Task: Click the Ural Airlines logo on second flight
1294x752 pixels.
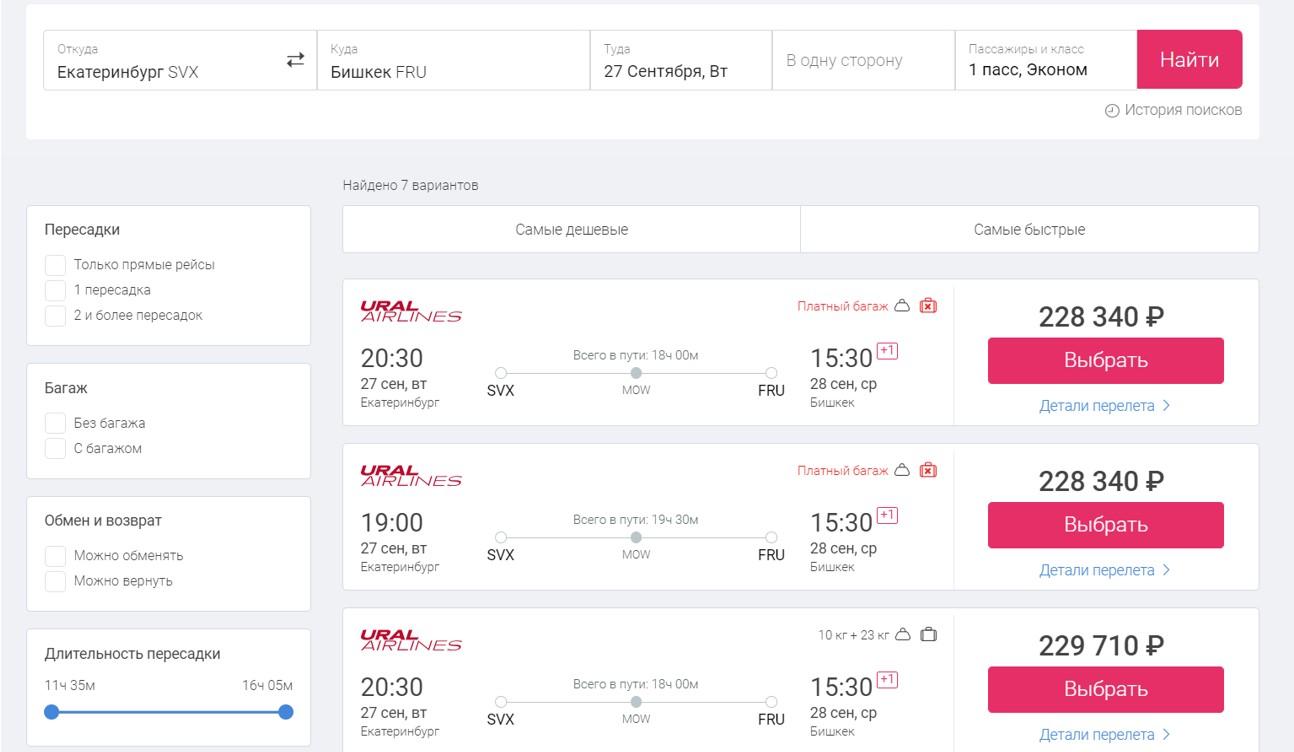Action: point(411,476)
